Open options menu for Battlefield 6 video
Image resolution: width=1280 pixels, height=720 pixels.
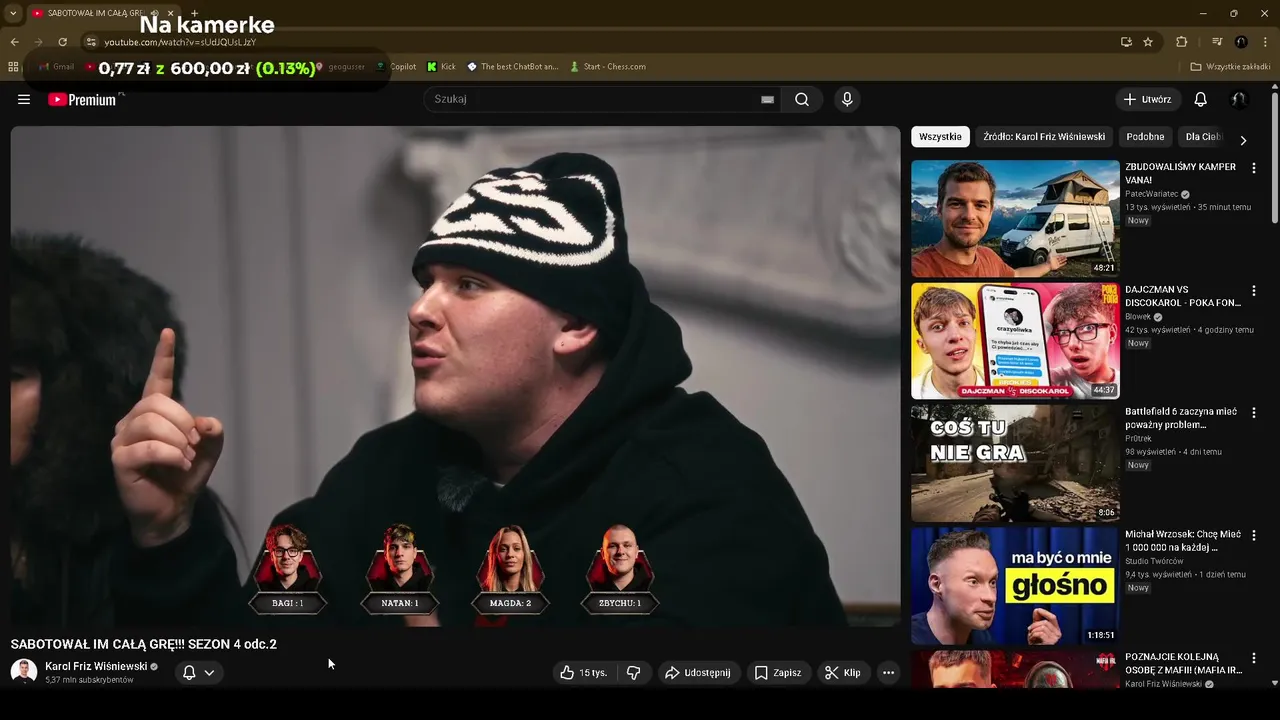1253,413
